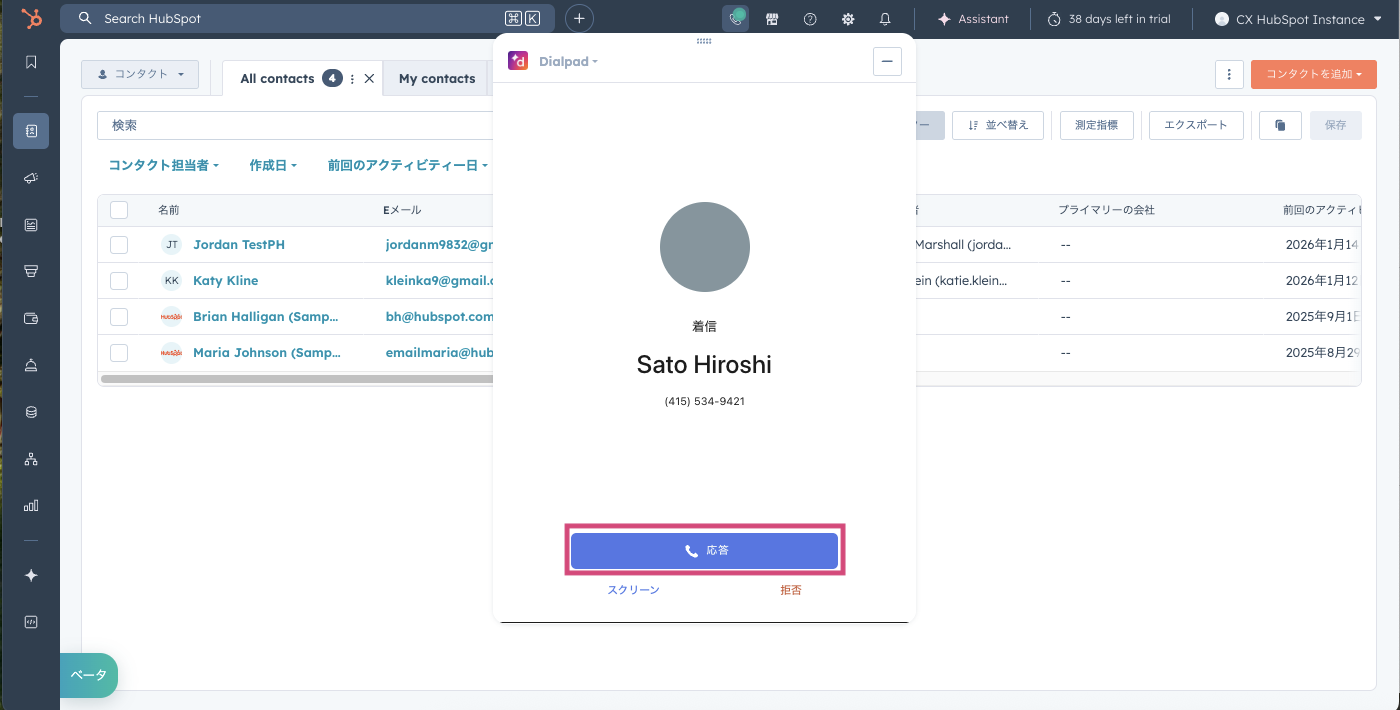Open the Reporting bar-chart icon in the sidebar
The height and width of the screenshot is (710, 1400).
click(31, 505)
